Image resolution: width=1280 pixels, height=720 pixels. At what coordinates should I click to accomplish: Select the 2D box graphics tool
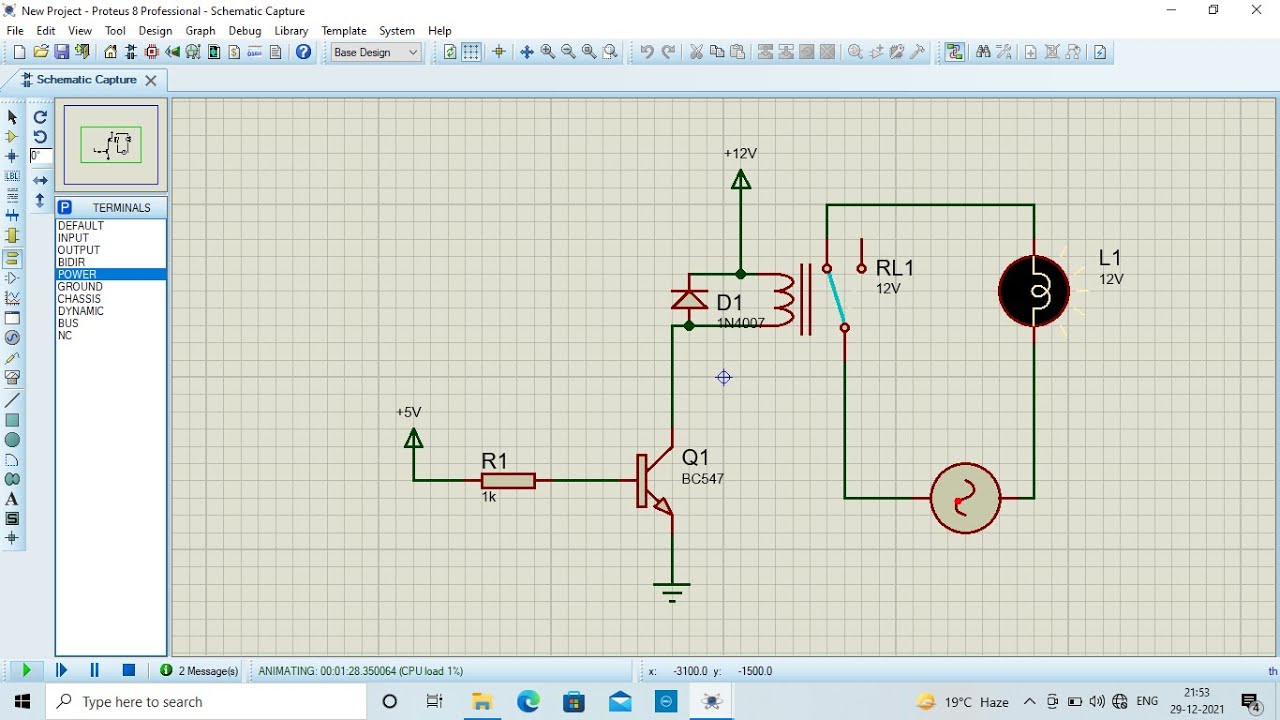tap(12, 420)
